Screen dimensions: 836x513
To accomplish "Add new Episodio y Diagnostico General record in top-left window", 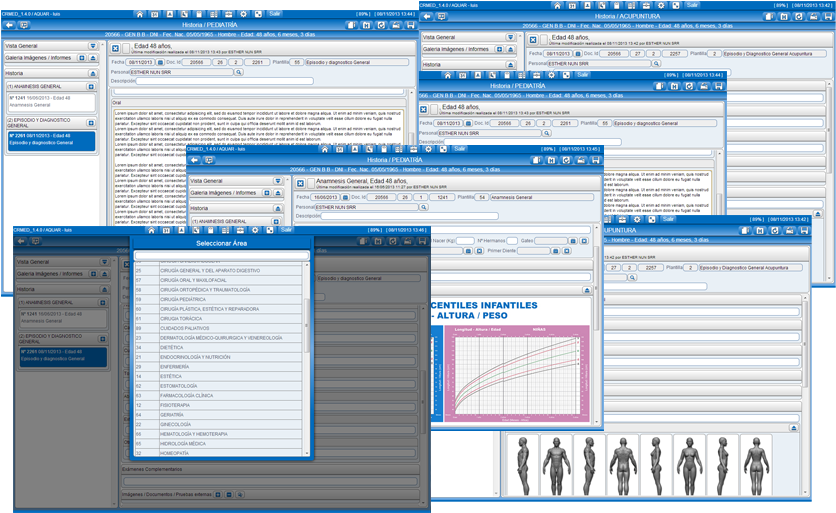I will pos(91,123).
